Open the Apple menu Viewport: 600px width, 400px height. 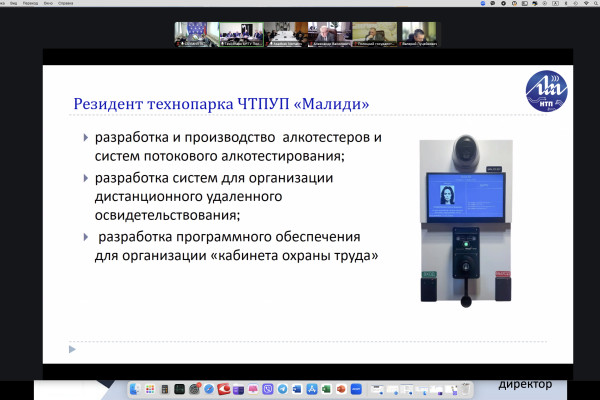tap(3, 3)
